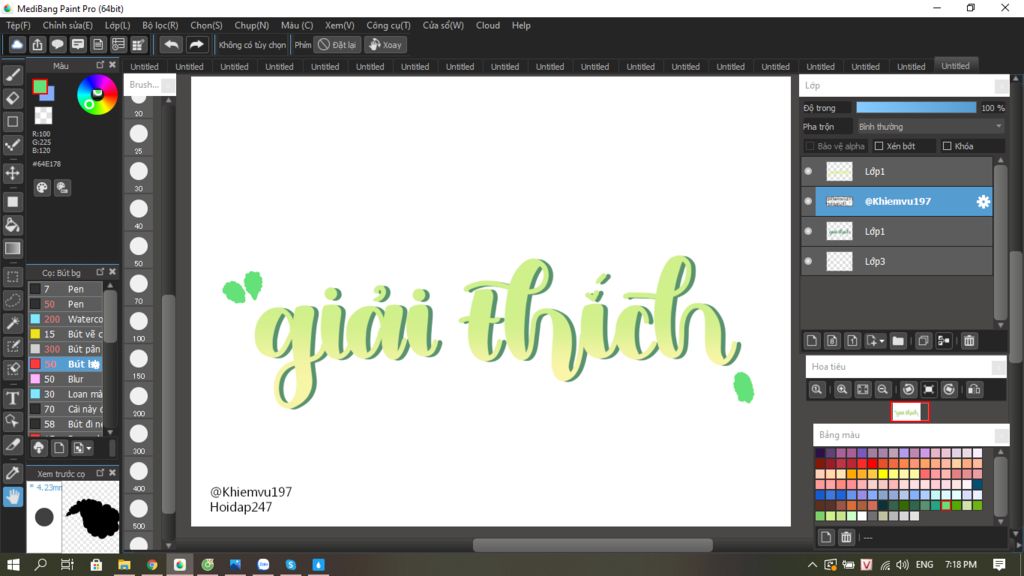Add brush from cloud icon in Cọ panel

(39, 448)
